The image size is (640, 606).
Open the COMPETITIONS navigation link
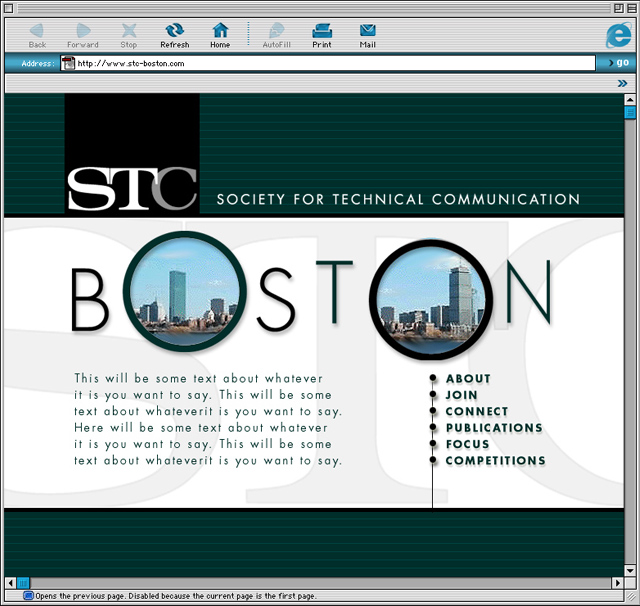pyautogui.click(x=496, y=460)
